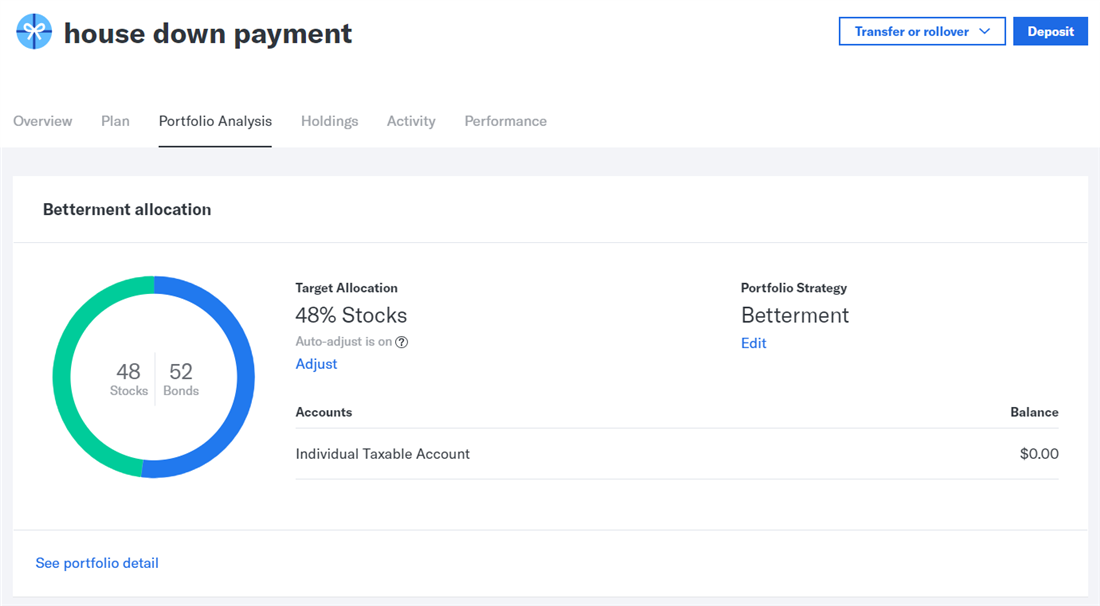Screen dimensions: 1100x606
Task: Expand the Transfer or rollover dropdown
Action: (921, 31)
